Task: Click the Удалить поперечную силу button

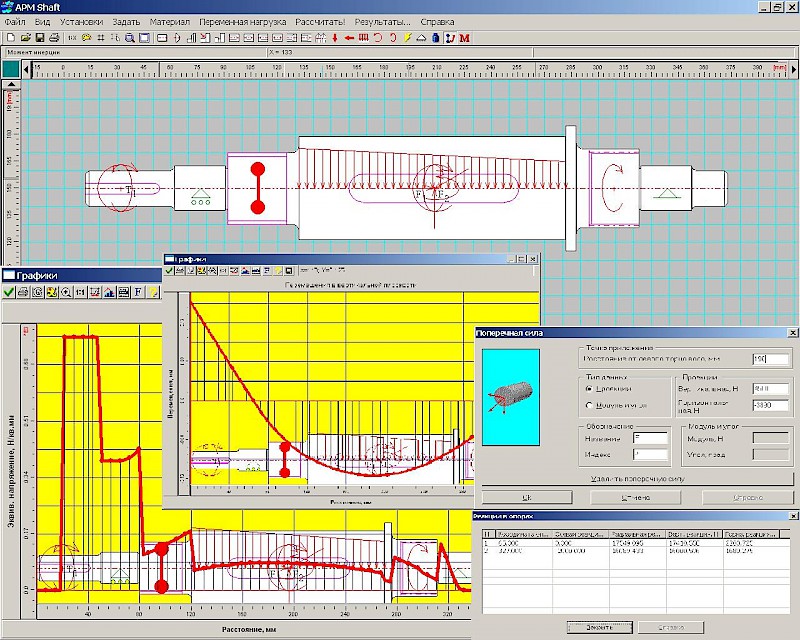Action: click(x=638, y=479)
